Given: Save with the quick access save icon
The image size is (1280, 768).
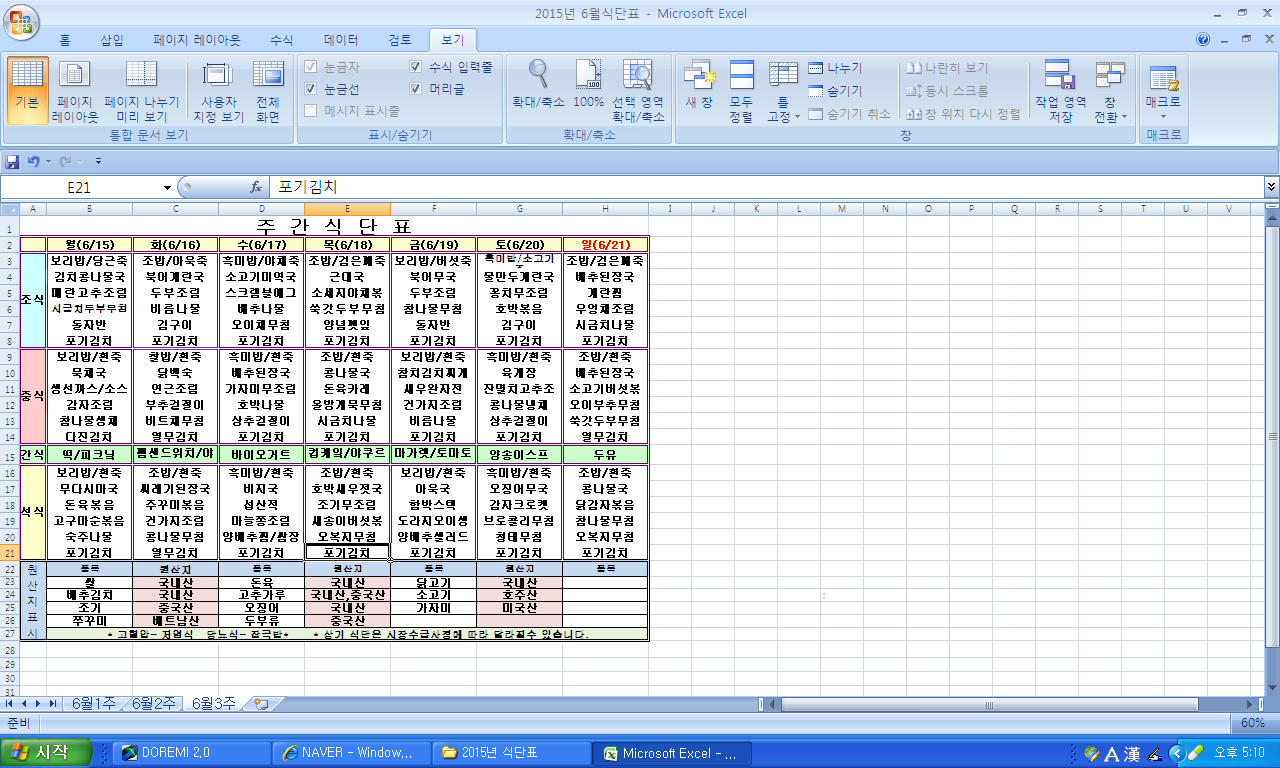Looking at the screenshot, I should coord(13,161).
